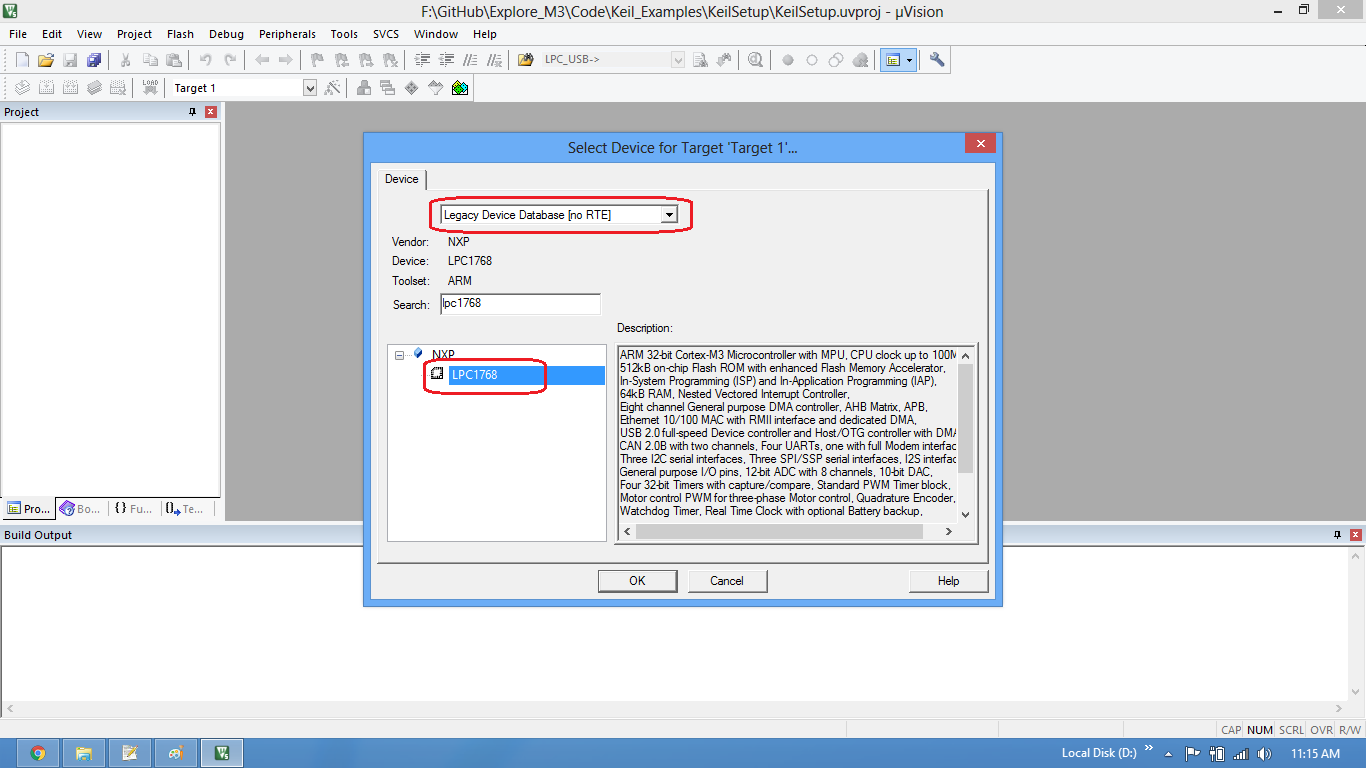The height and width of the screenshot is (768, 1366).
Task: Start debug session magnifier icon
Action: coord(755,60)
